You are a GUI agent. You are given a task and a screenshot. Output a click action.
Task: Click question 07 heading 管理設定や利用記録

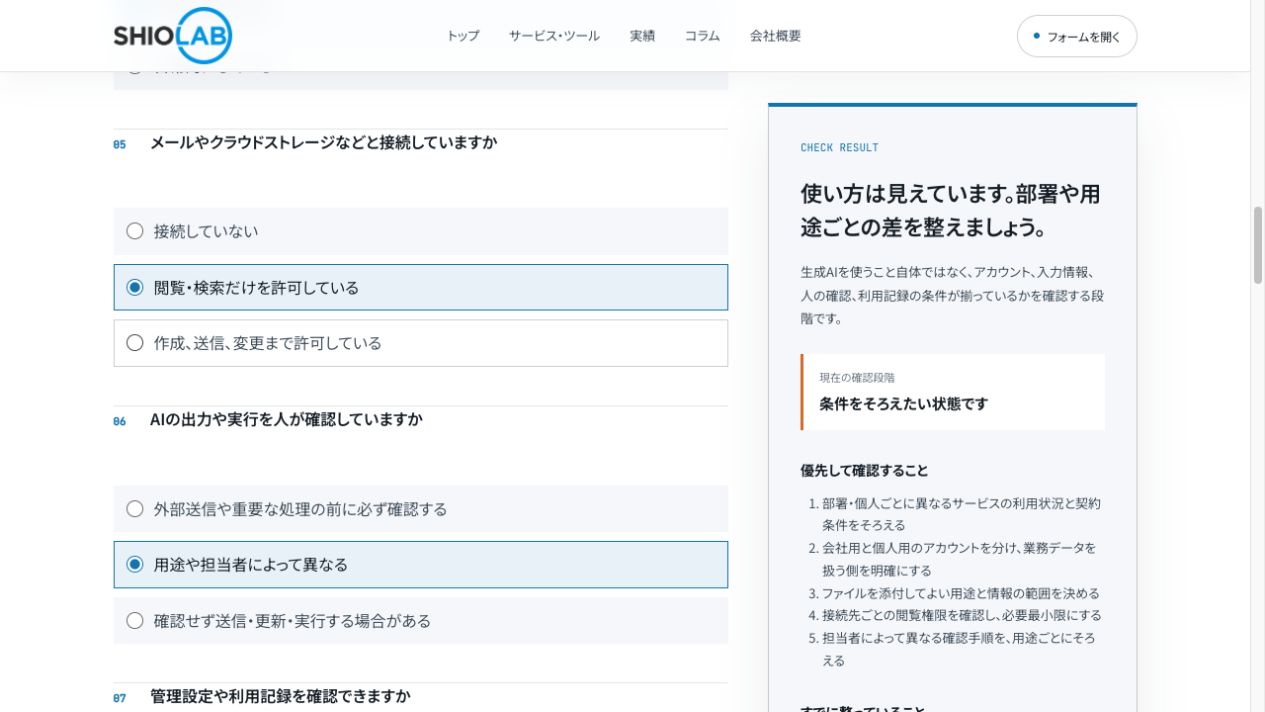tap(280, 695)
